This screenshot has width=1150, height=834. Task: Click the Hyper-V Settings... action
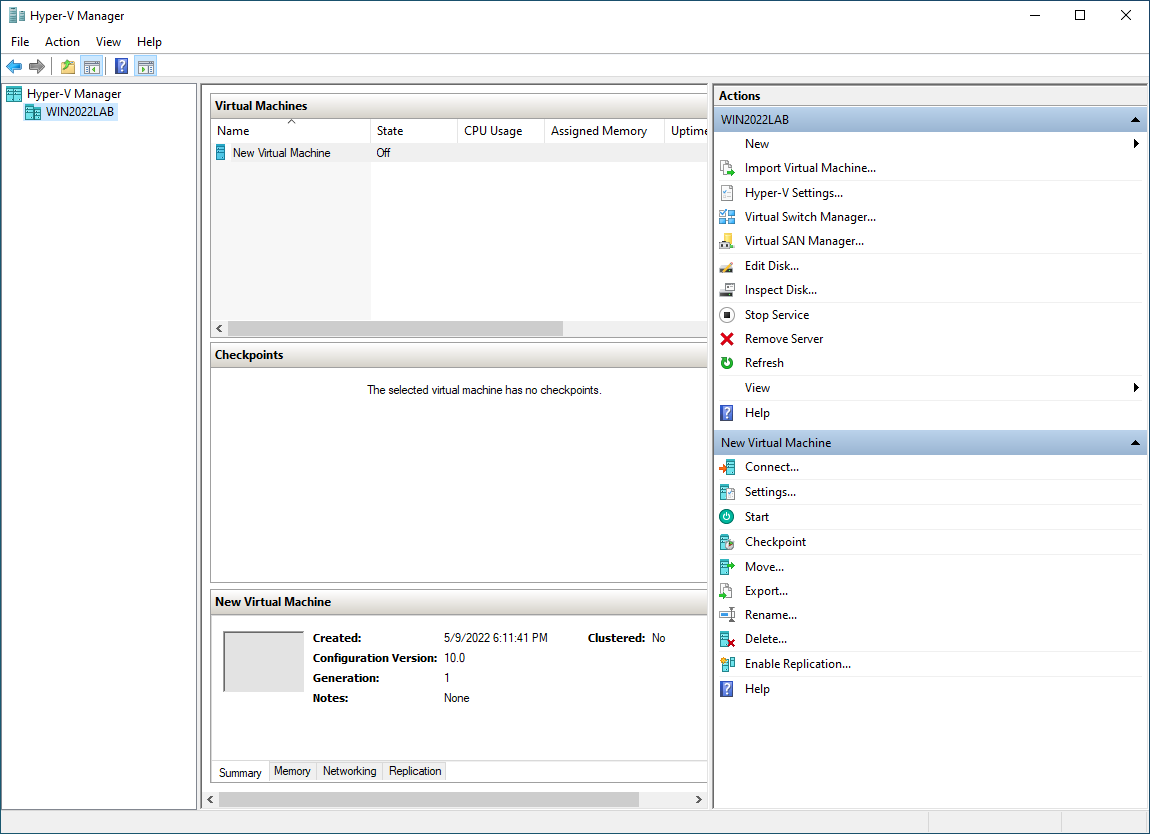(794, 193)
